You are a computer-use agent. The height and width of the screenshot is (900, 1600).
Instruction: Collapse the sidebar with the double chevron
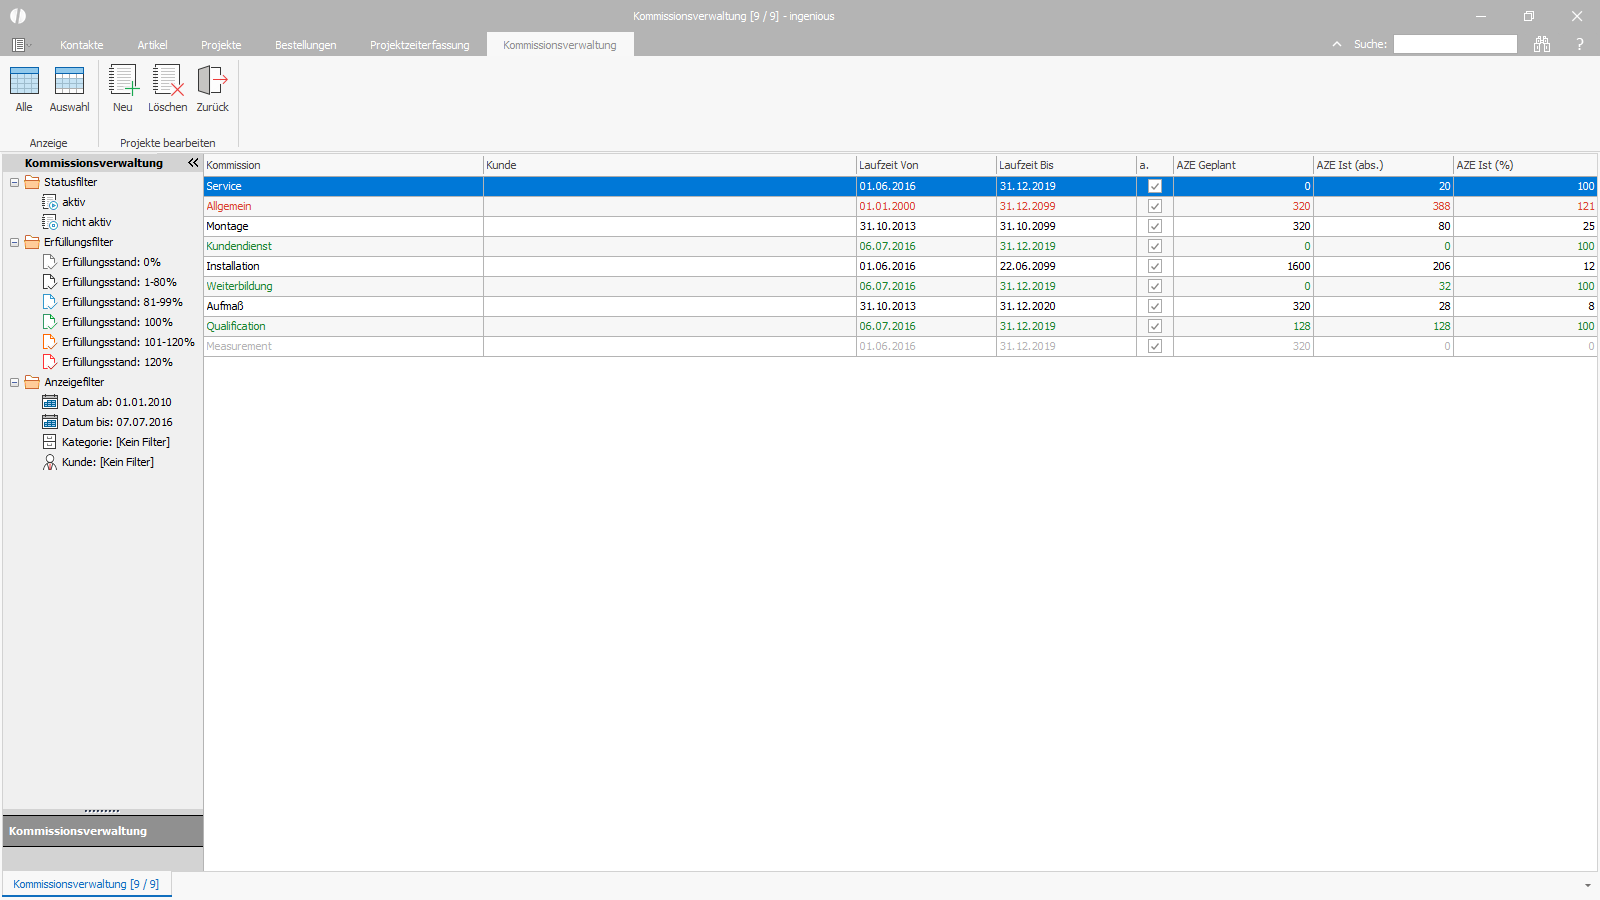point(193,162)
